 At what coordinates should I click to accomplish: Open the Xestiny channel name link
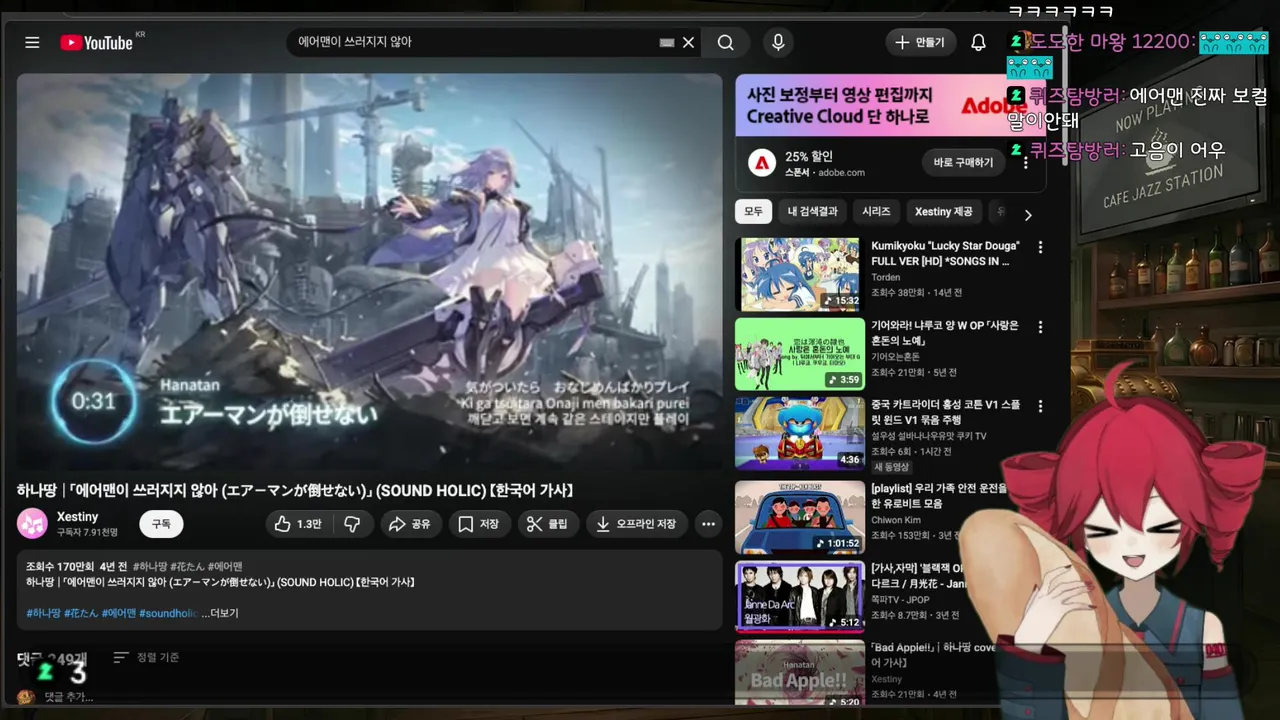pyautogui.click(x=77, y=516)
